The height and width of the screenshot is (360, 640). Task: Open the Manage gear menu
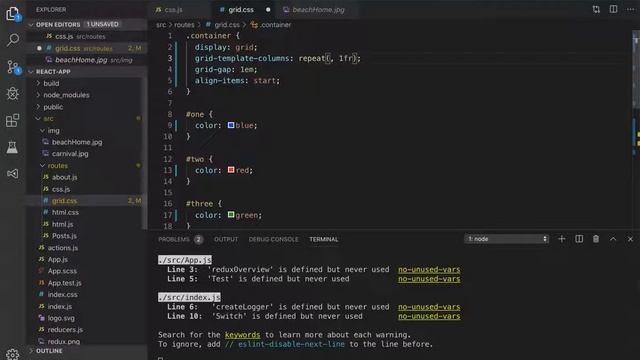tap(13, 353)
